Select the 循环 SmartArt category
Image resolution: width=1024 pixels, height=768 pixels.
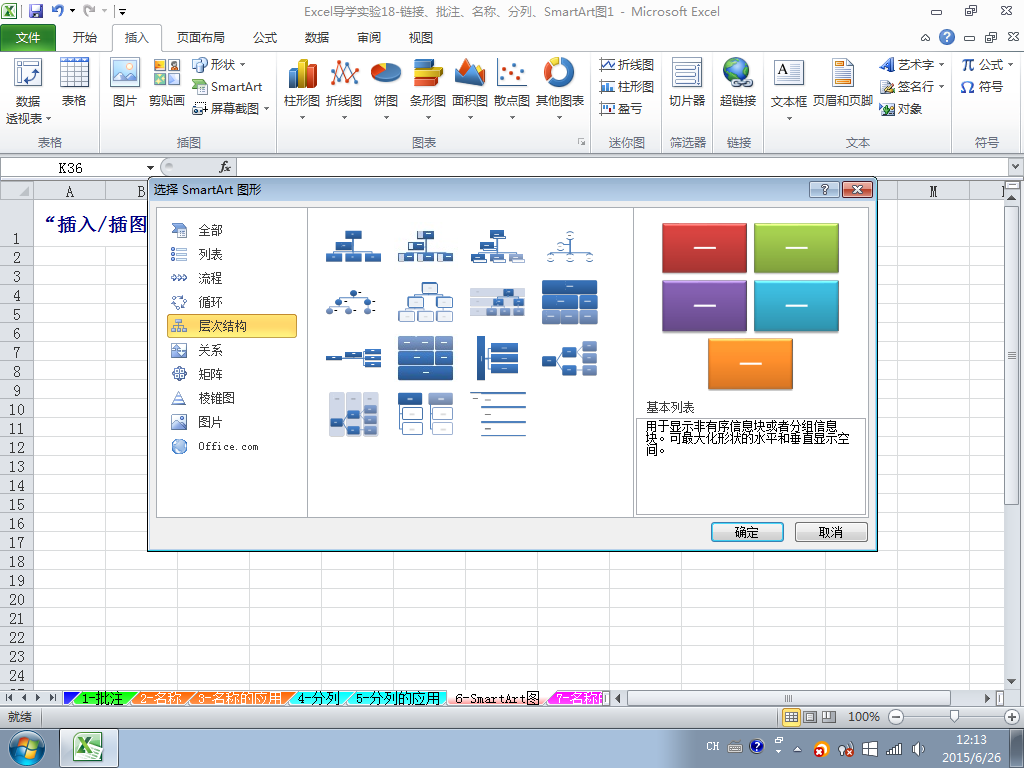(232, 302)
